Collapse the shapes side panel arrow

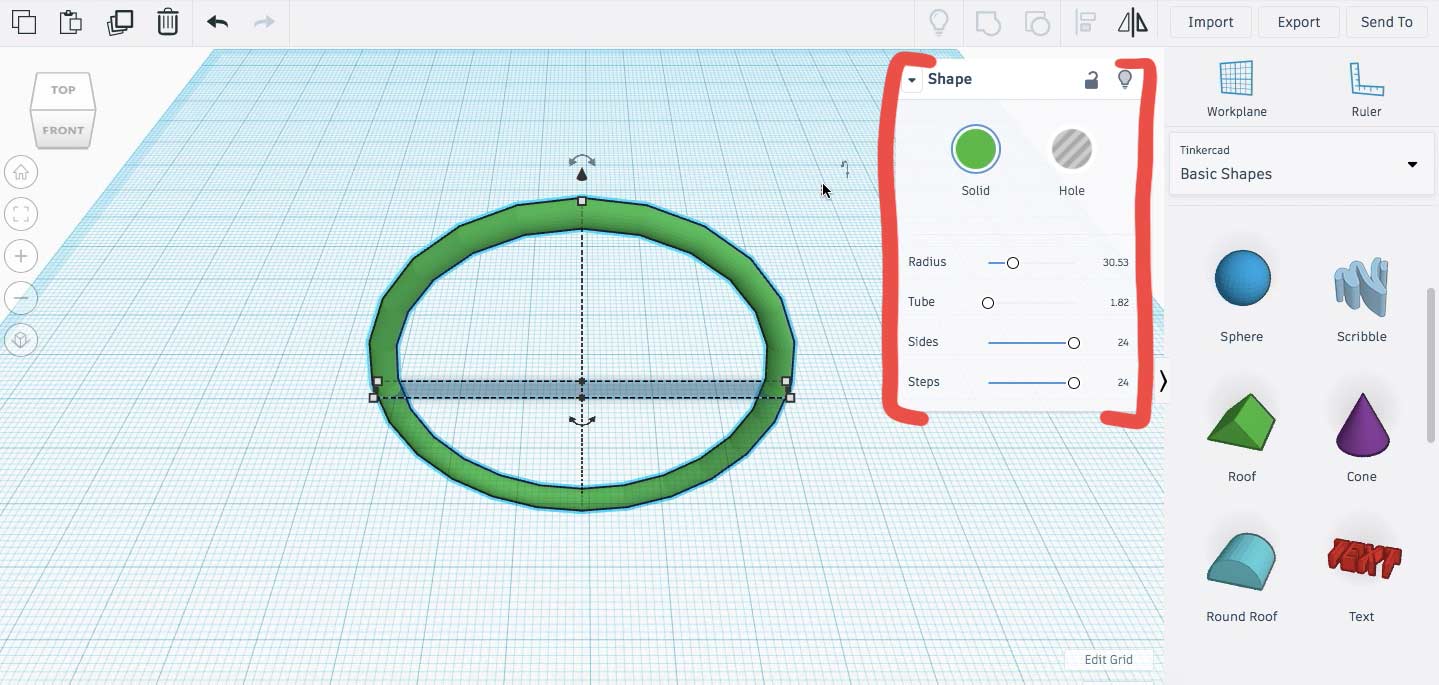1163,381
